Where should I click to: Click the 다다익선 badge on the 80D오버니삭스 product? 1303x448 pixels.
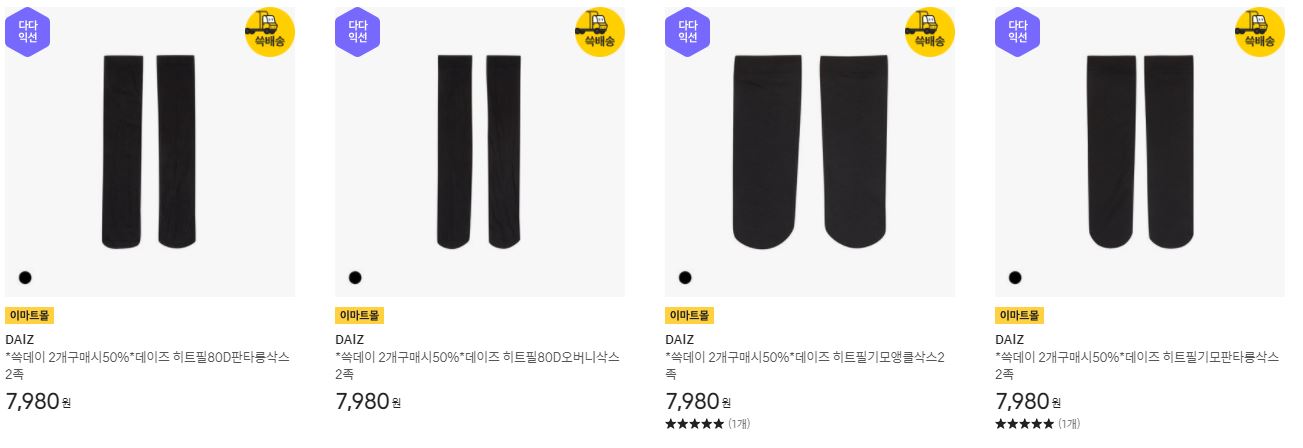click(358, 32)
